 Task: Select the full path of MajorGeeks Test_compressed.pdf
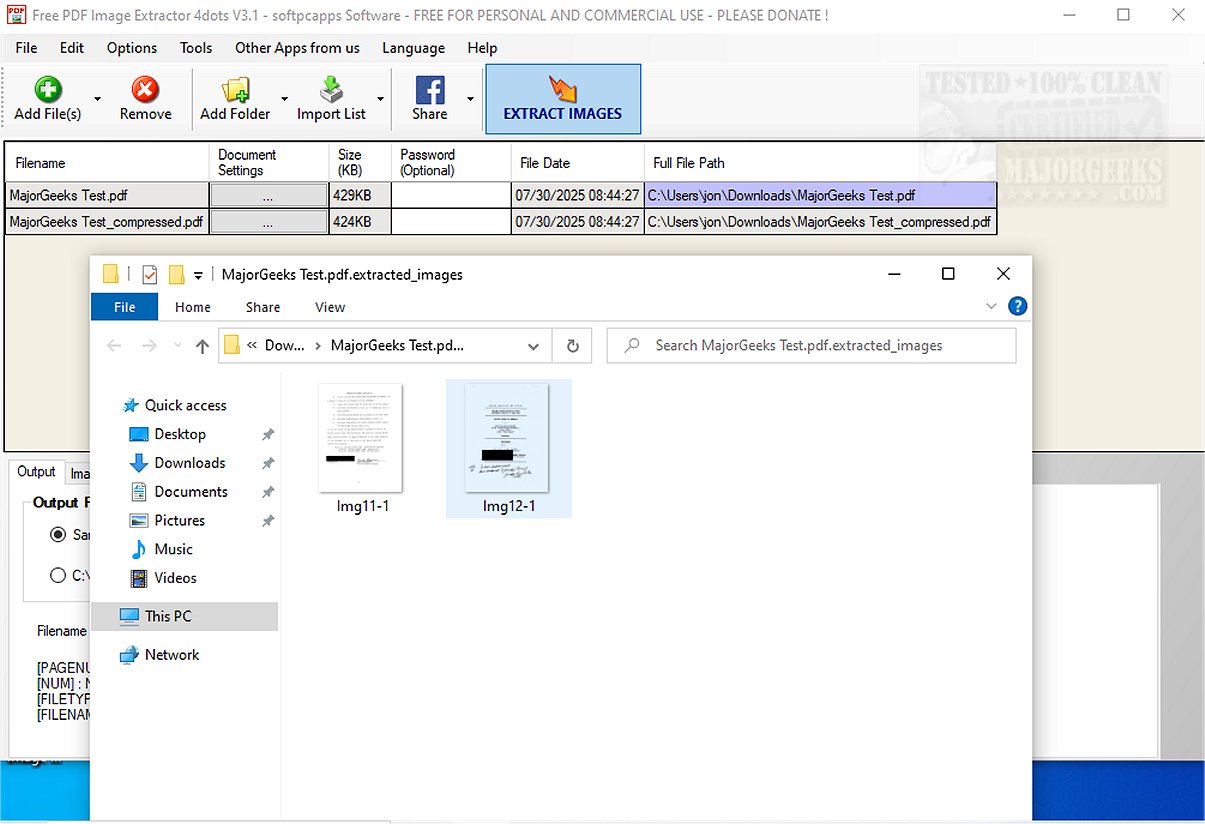[820, 222]
